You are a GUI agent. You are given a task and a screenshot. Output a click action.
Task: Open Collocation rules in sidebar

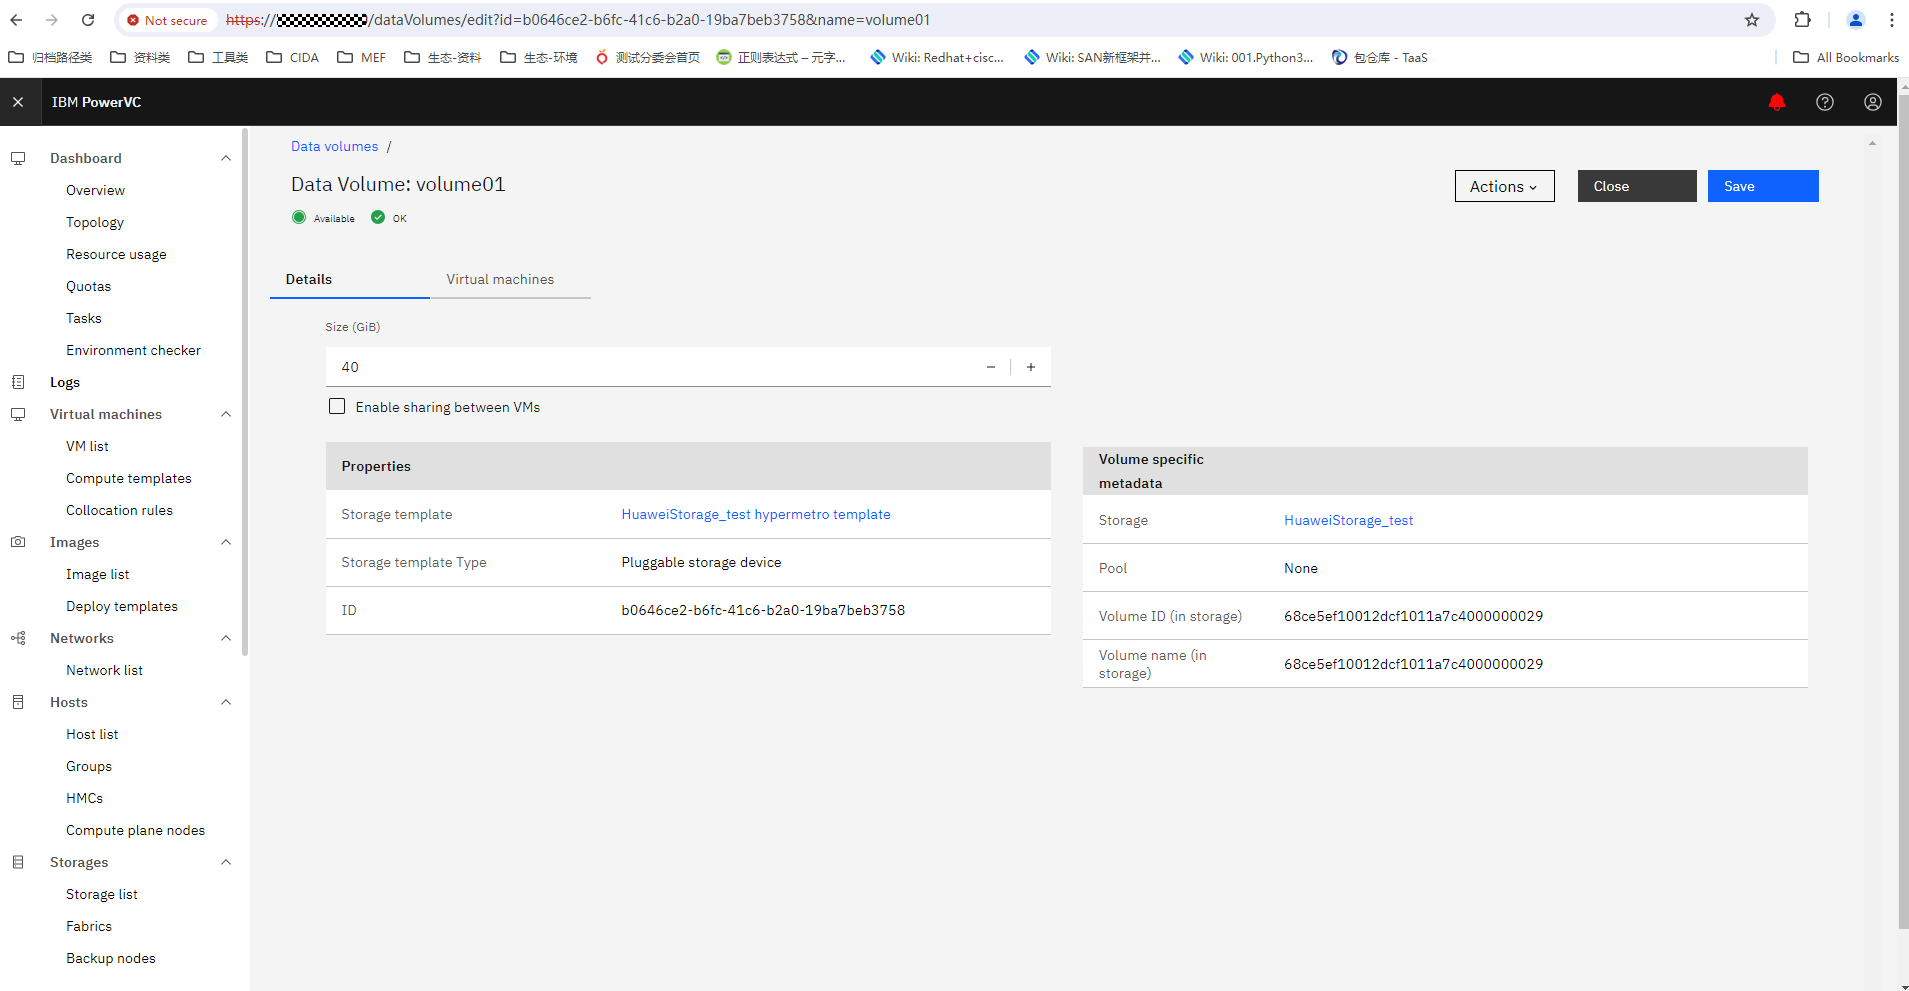click(x=119, y=510)
